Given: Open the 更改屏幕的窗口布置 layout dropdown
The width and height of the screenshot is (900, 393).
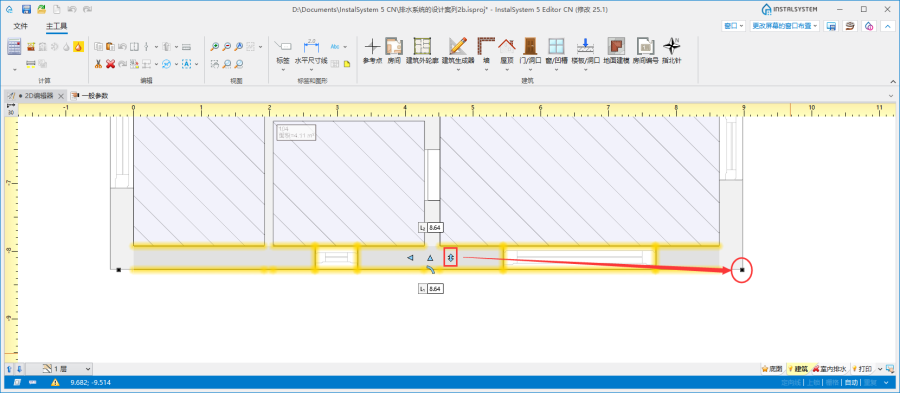Looking at the screenshot, I should [785, 26].
